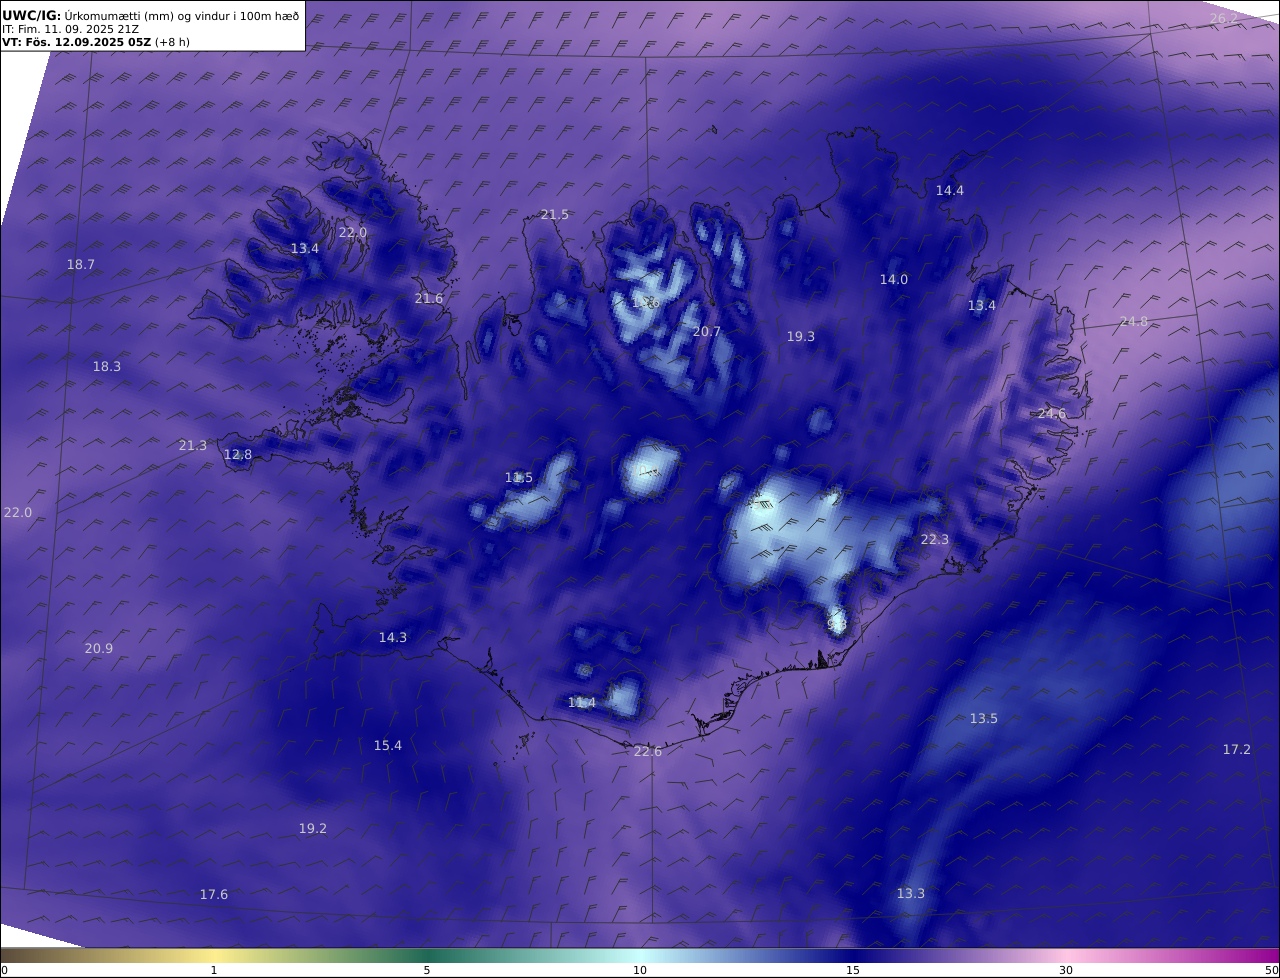Click the map value 21.5
The height and width of the screenshot is (978, 1280).
point(555,214)
